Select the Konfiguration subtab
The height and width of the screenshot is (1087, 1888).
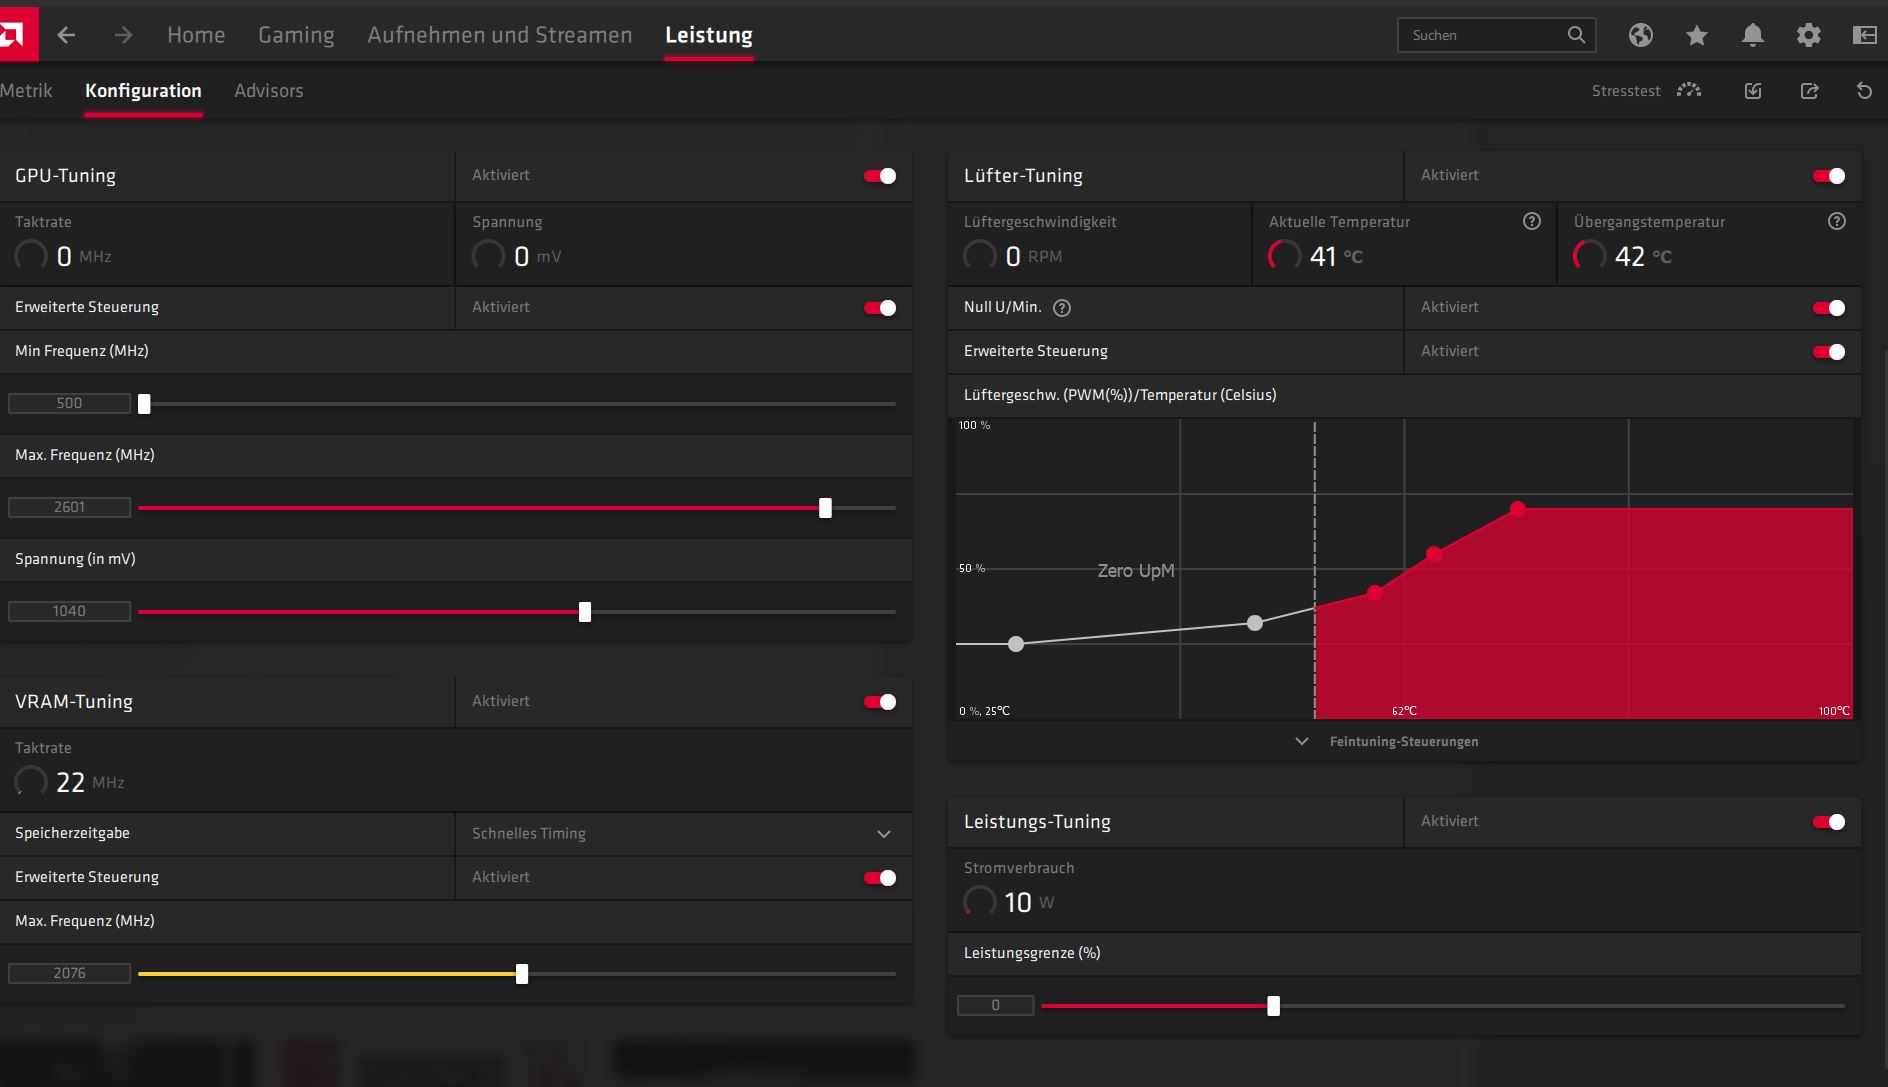coord(143,90)
